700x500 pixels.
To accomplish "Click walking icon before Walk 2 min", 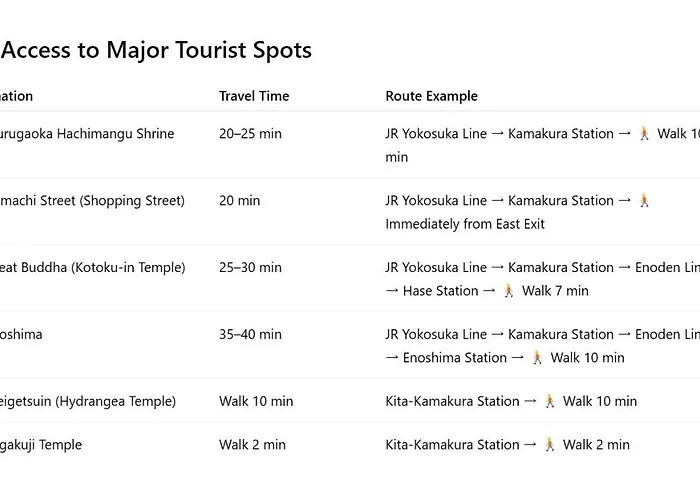I will 550,445.
